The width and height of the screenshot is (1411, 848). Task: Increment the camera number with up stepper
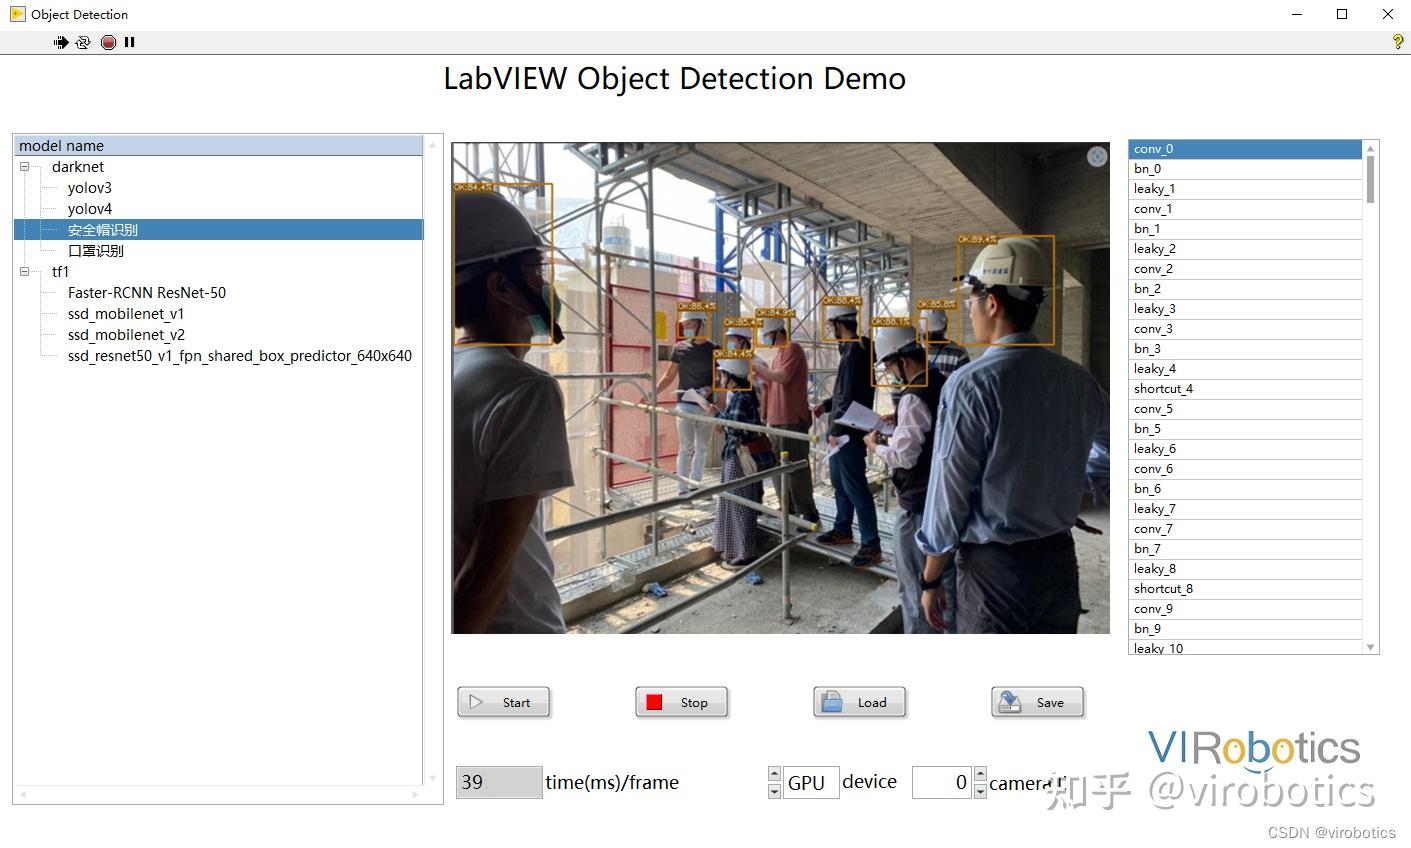(979, 775)
